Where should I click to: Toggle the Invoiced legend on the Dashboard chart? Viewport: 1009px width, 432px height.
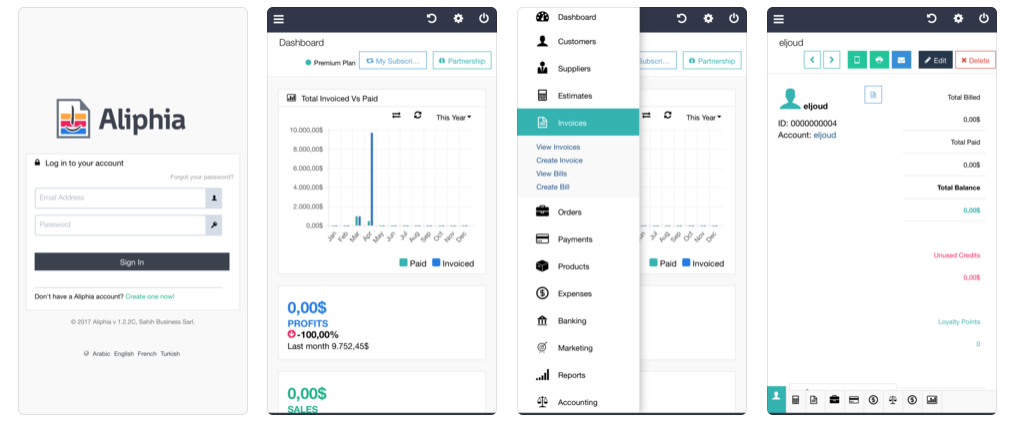(x=453, y=263)
